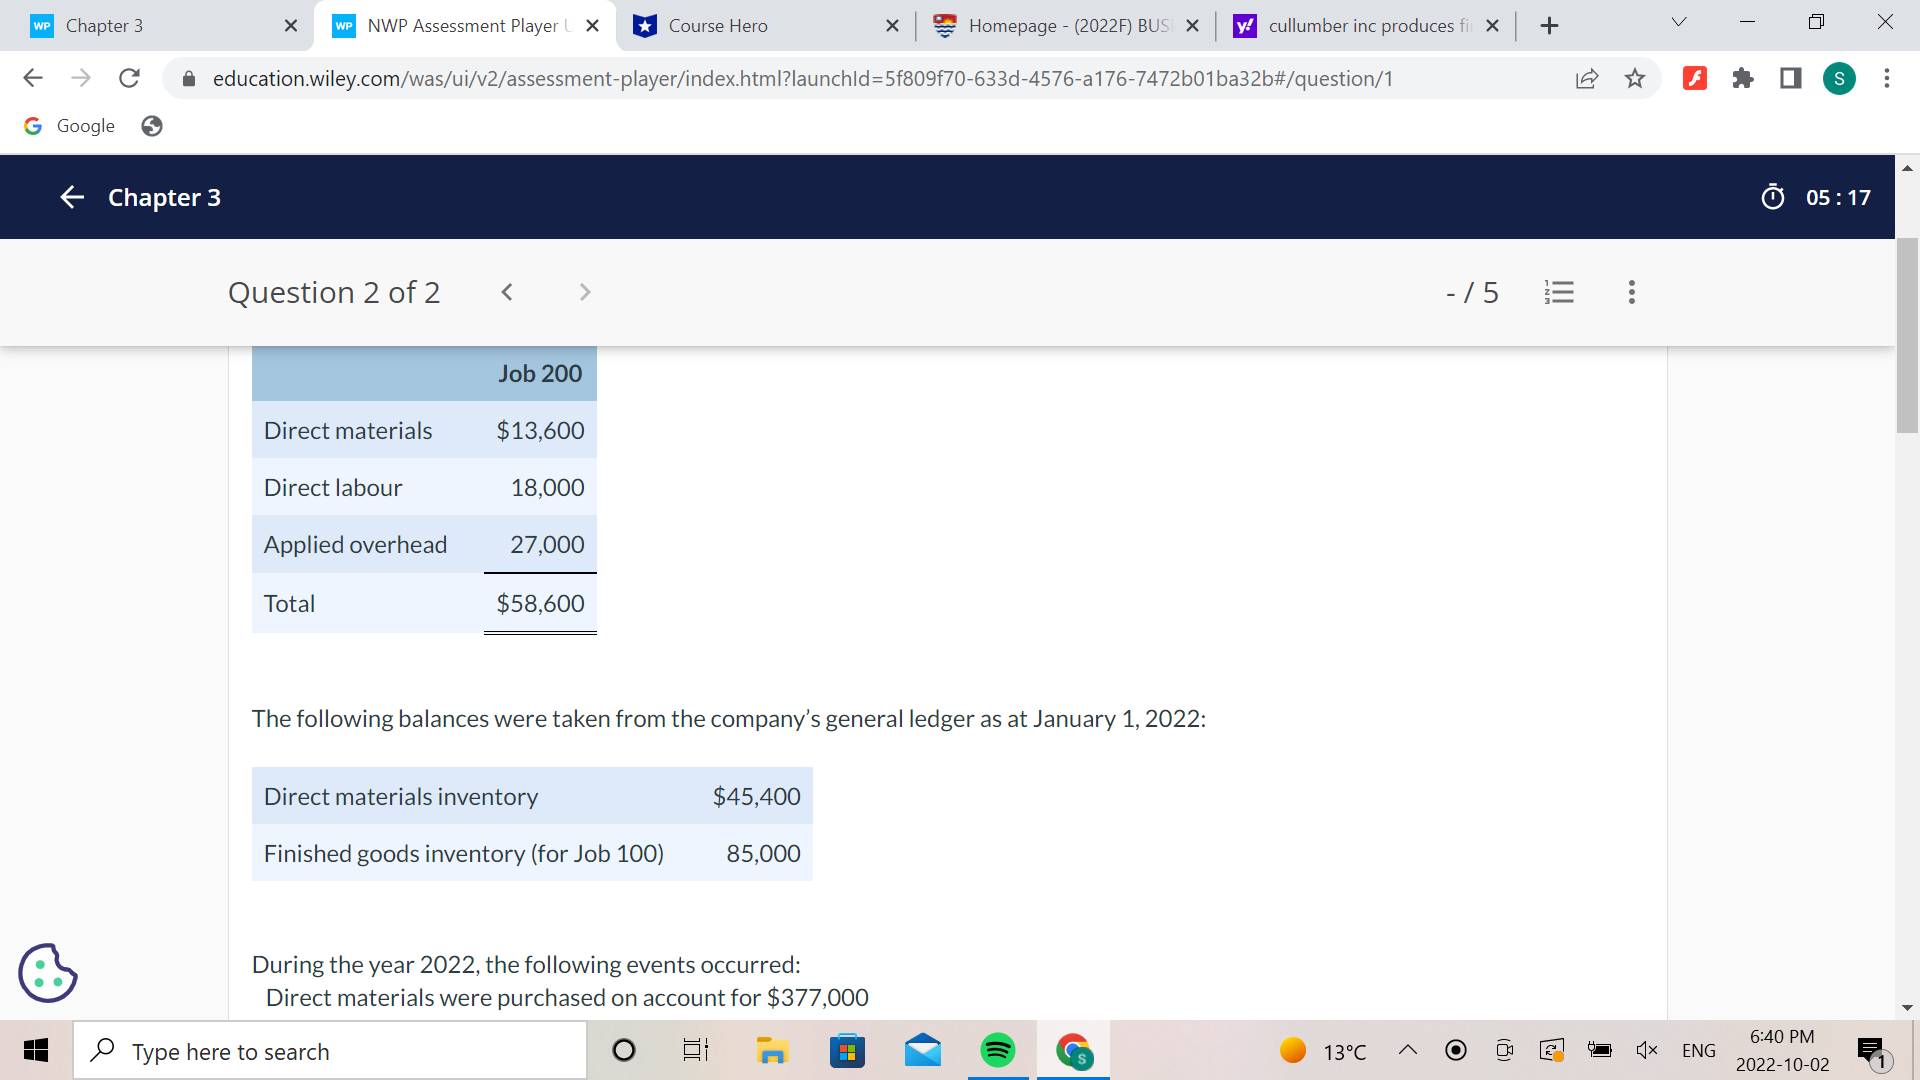Open the question list icon
This screenshot has height=1080, width=1920.
[1559, 292]
